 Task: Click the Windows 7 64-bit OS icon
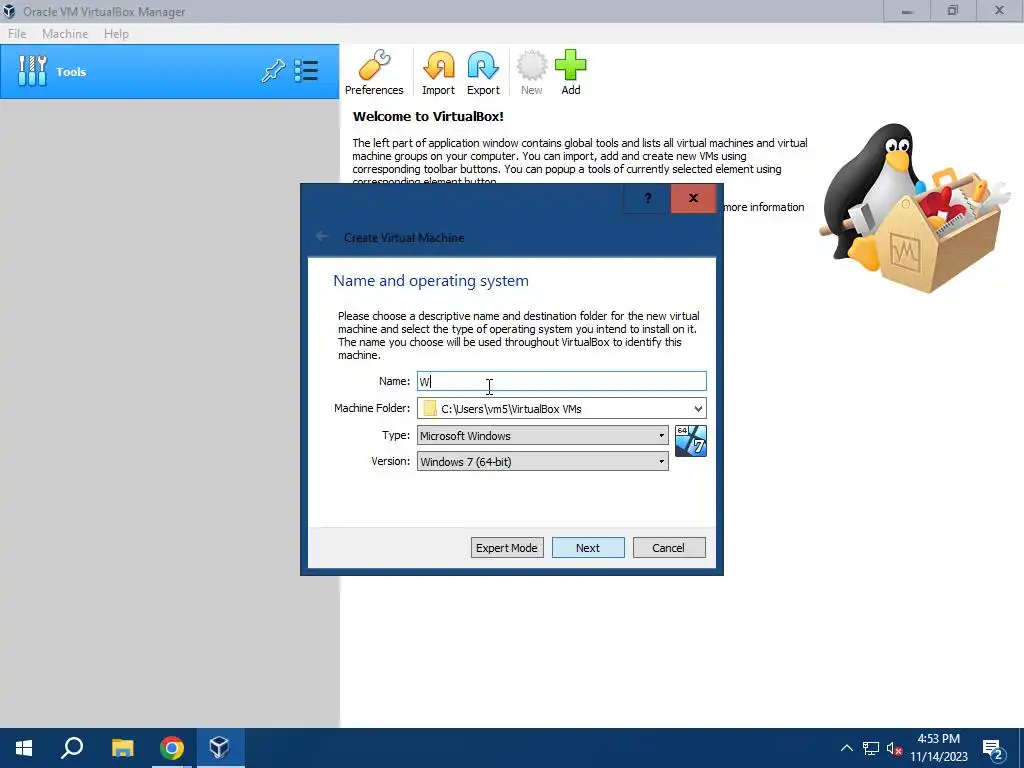point(690,441)
